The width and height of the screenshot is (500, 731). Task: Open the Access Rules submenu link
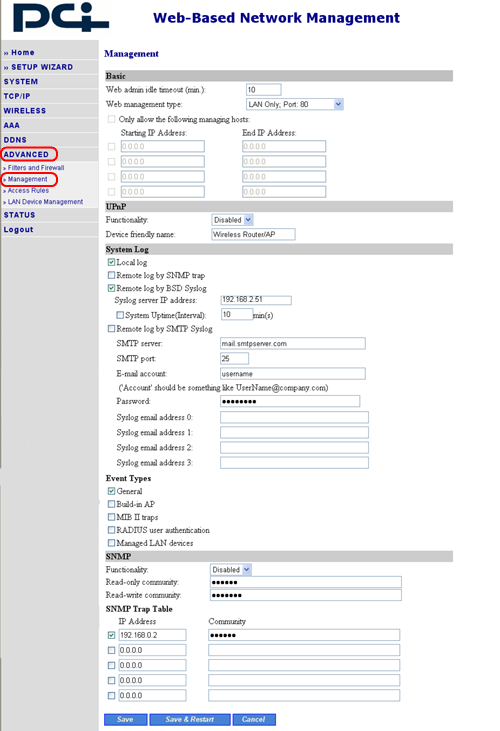28,190
